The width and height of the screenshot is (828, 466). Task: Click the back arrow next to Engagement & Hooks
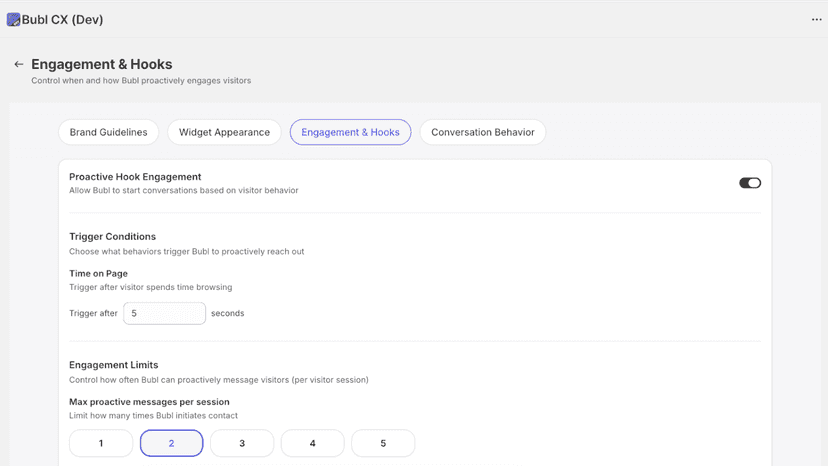tap(18, 64)
